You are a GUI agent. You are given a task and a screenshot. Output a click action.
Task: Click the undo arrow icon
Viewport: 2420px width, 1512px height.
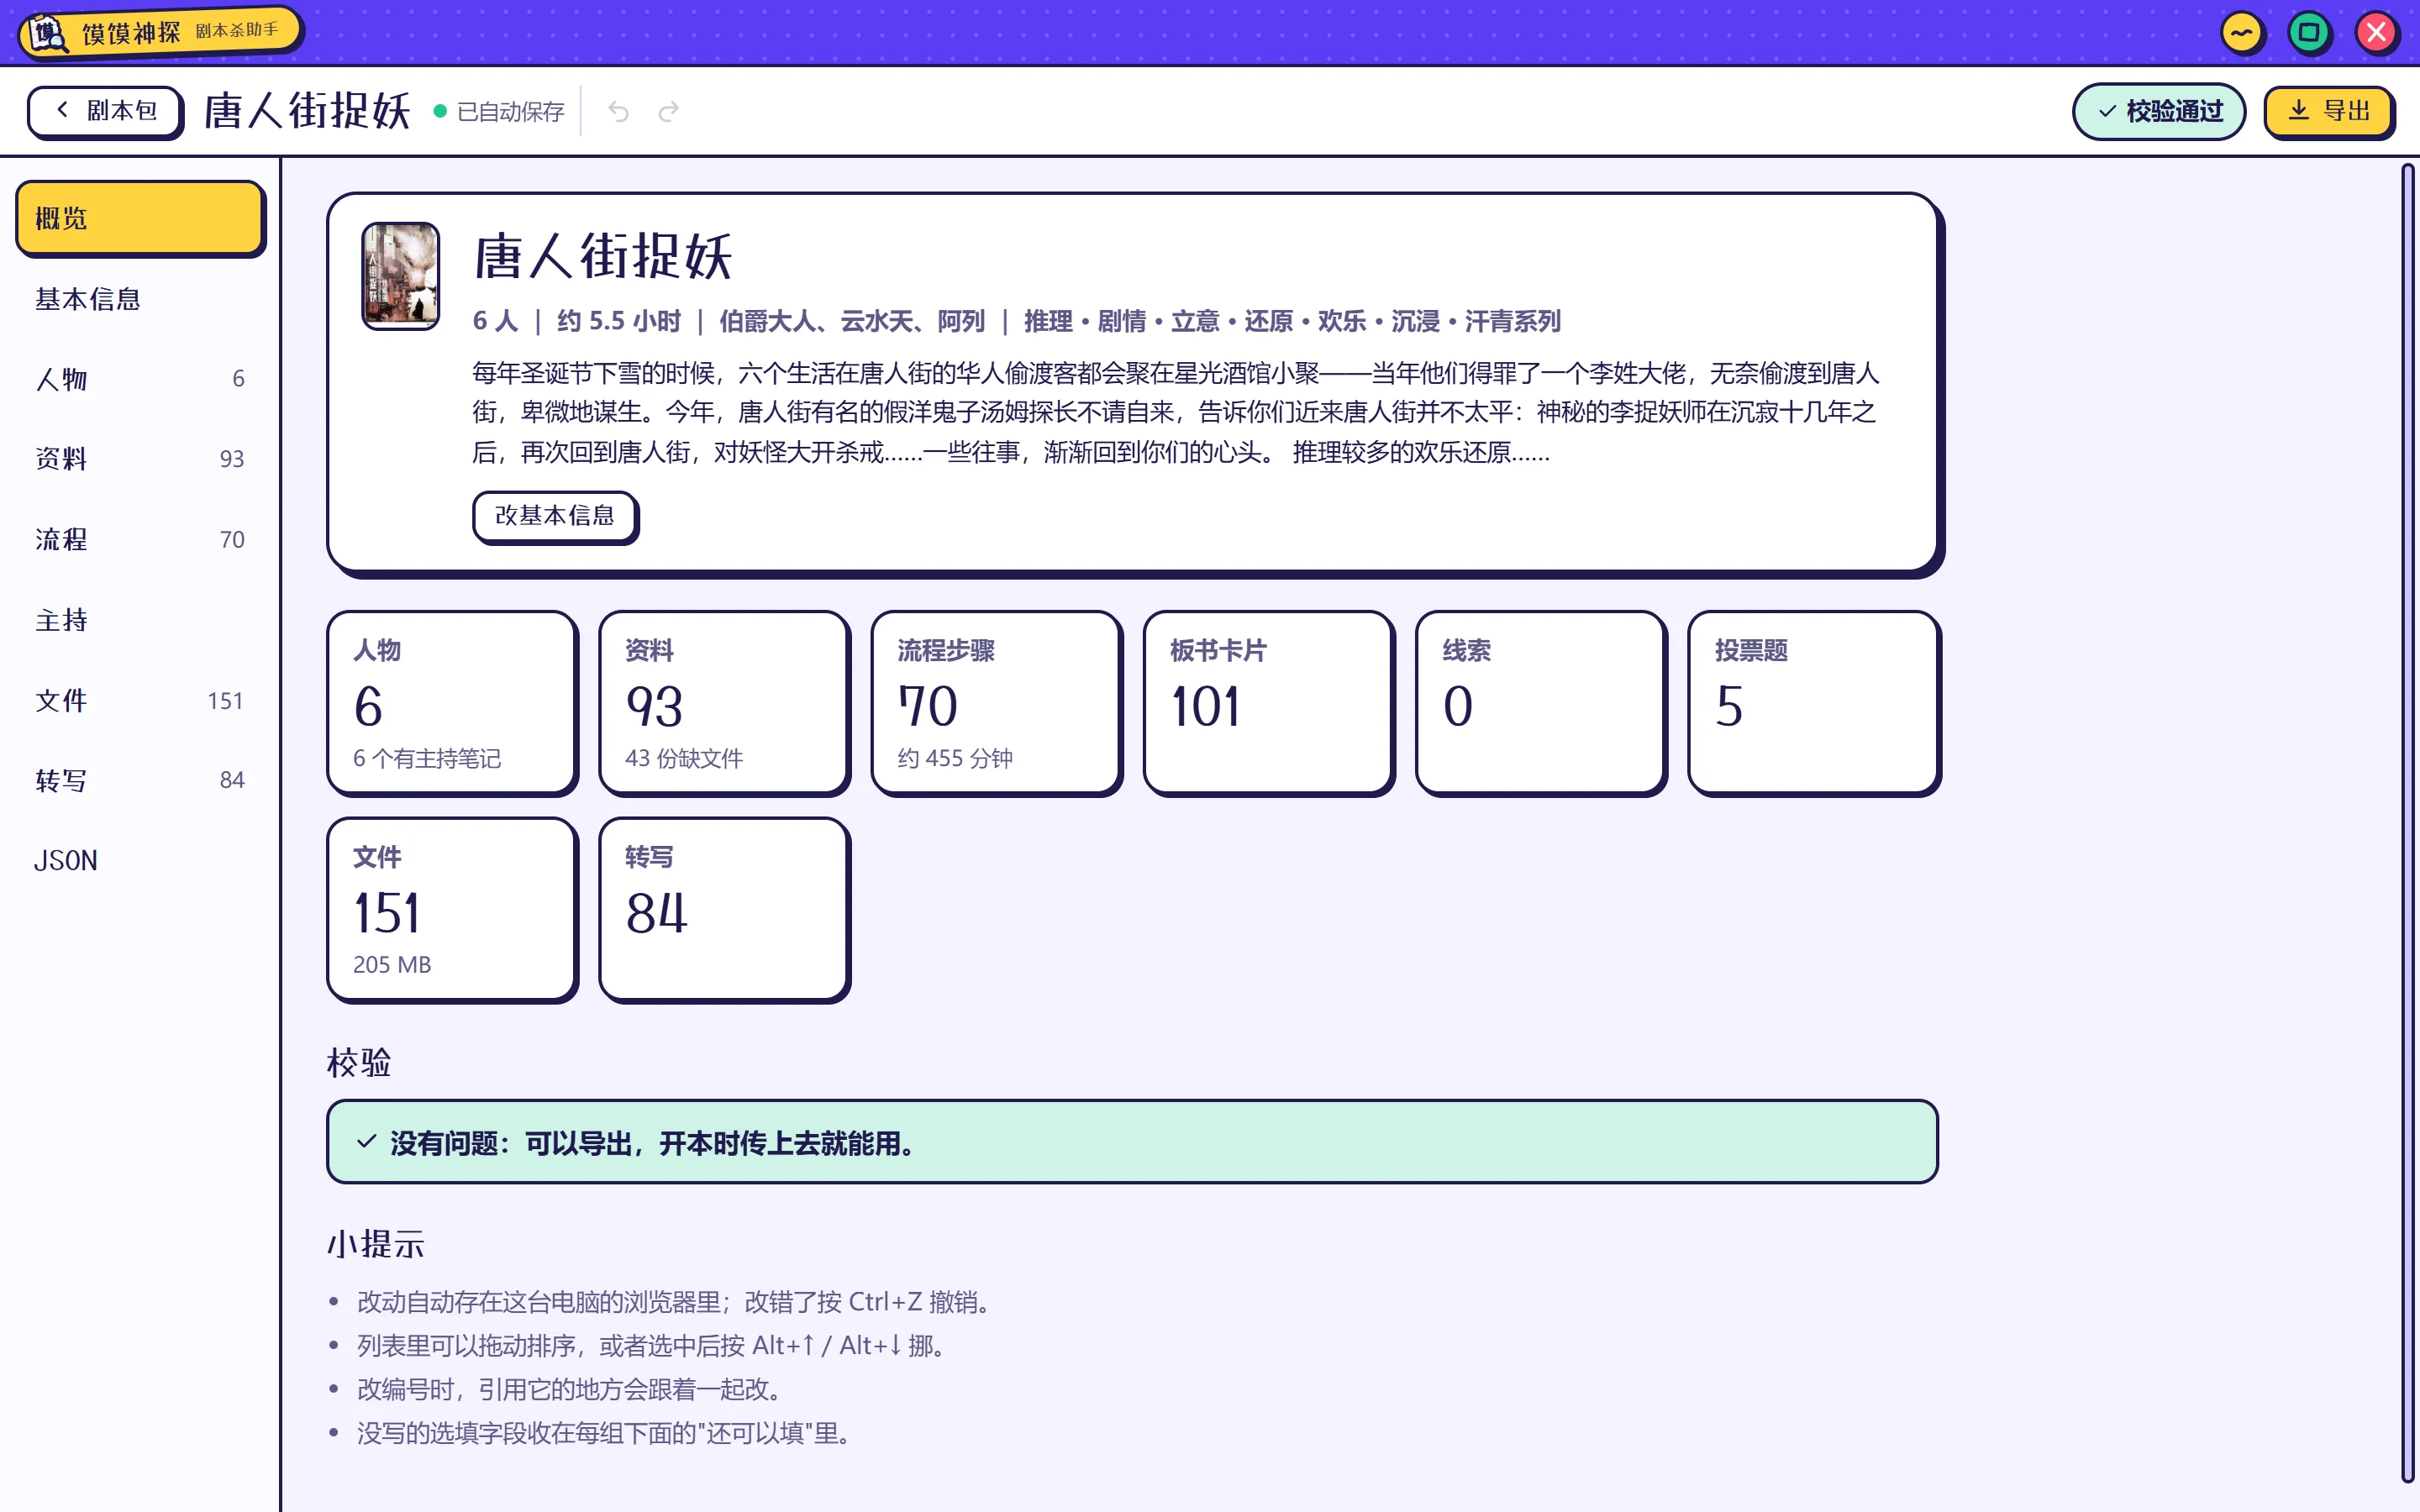pos(618,111)
